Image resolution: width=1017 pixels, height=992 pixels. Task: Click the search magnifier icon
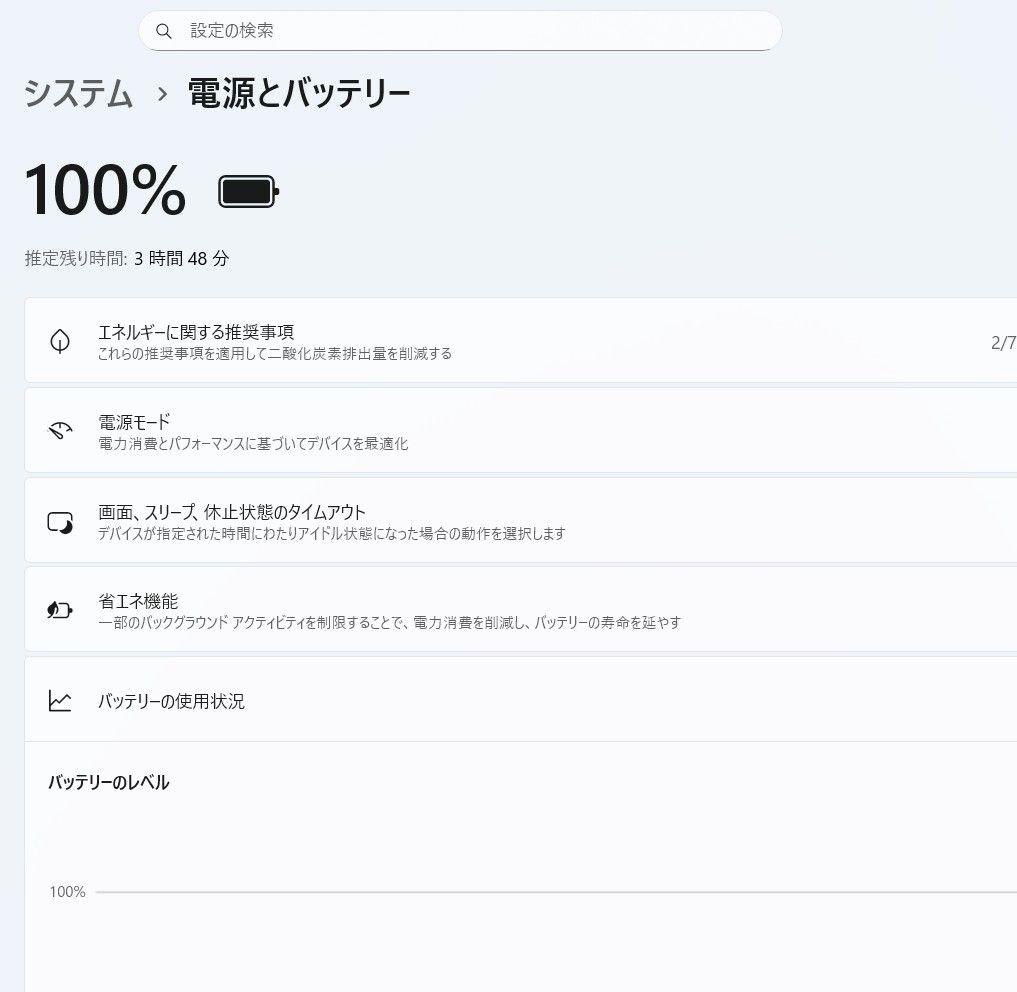click(164, 31)
